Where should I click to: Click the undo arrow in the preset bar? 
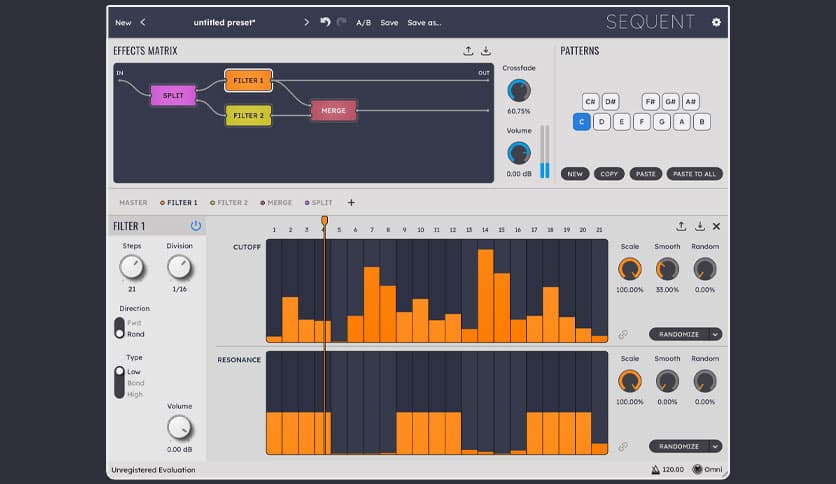(325, 22)
